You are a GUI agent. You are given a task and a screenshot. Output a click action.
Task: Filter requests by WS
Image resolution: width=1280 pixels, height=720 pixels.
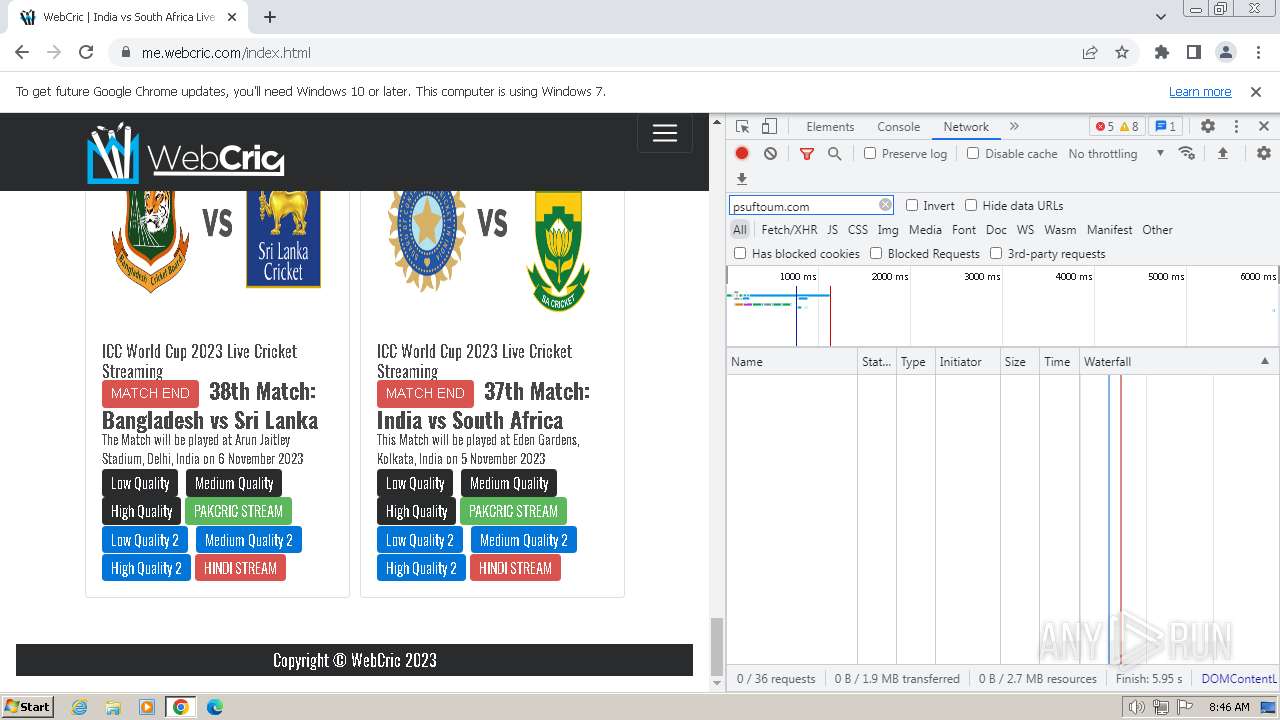coord(1025,229)
